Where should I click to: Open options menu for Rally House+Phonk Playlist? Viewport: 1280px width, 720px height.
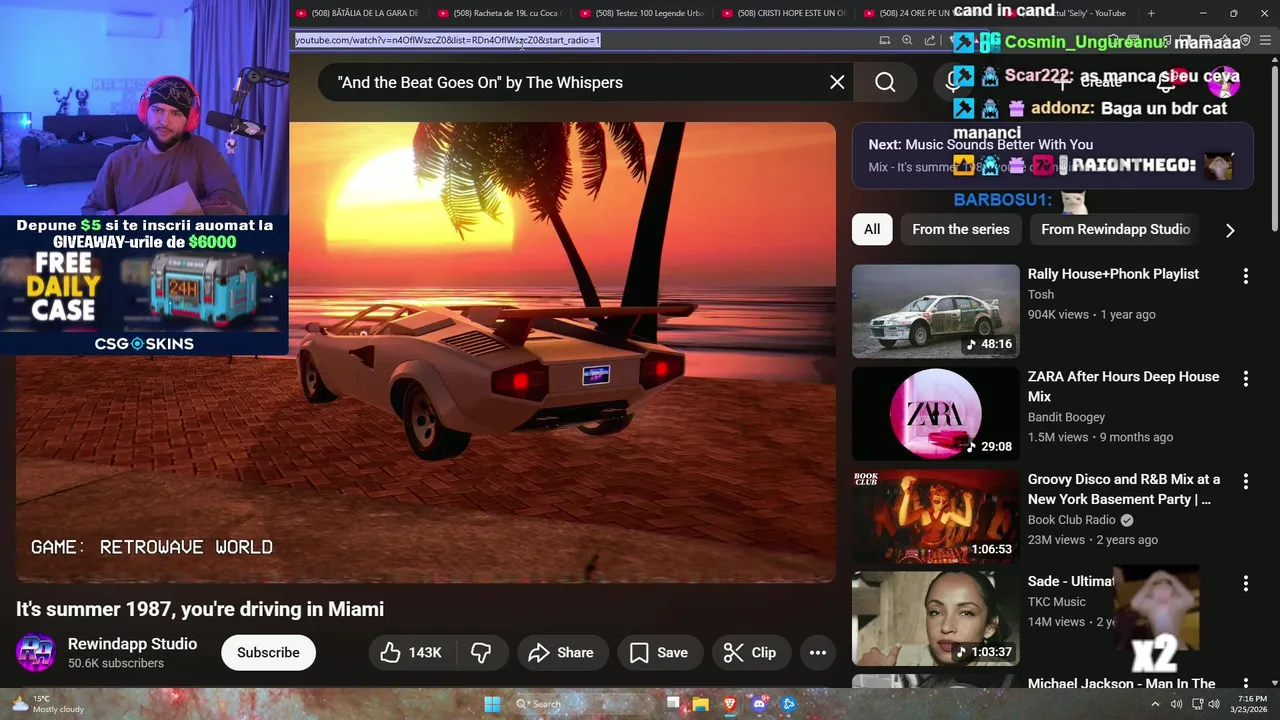click(1245, 276)
